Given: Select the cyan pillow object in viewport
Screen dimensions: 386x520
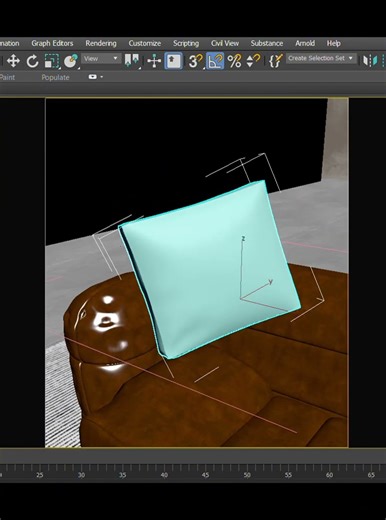Looking at the screenshot, I should pyautogui.click(x=210, y=270).
